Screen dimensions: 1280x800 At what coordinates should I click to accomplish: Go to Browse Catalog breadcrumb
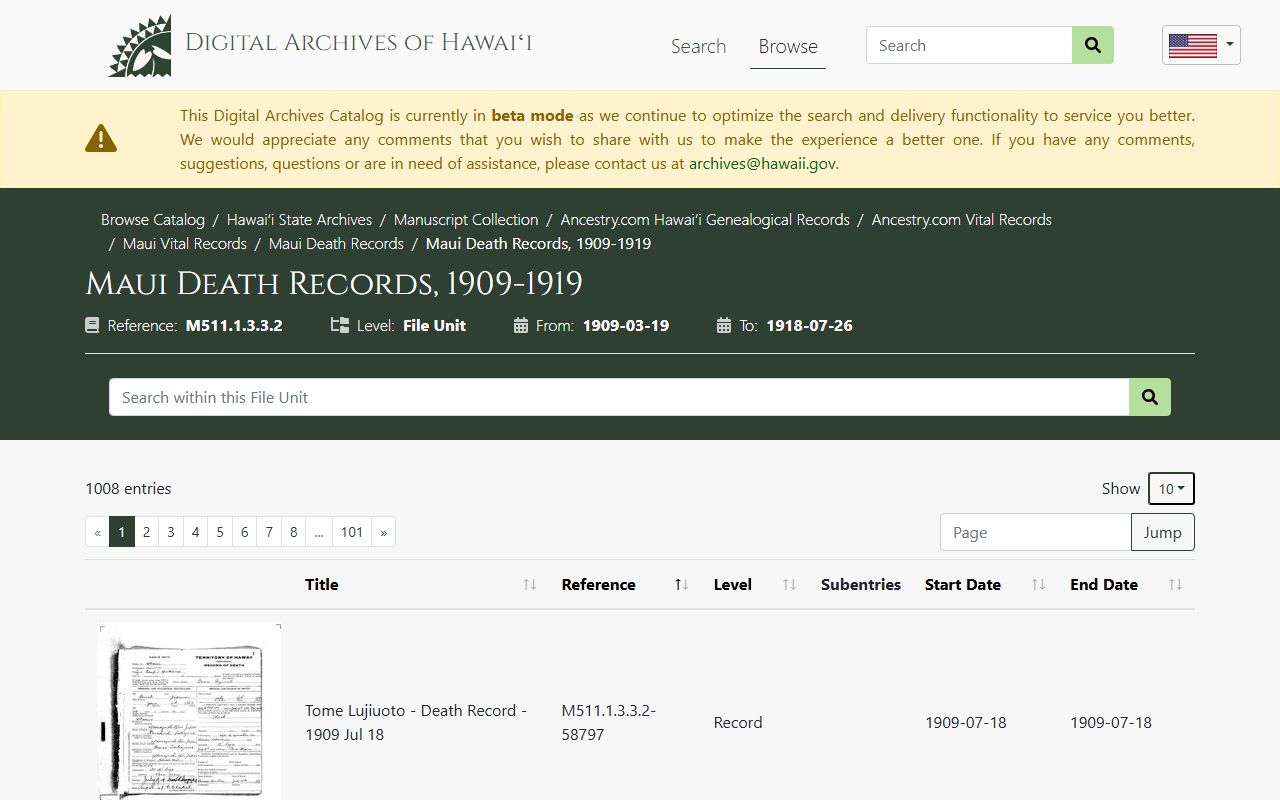click(x=153, y=219)
